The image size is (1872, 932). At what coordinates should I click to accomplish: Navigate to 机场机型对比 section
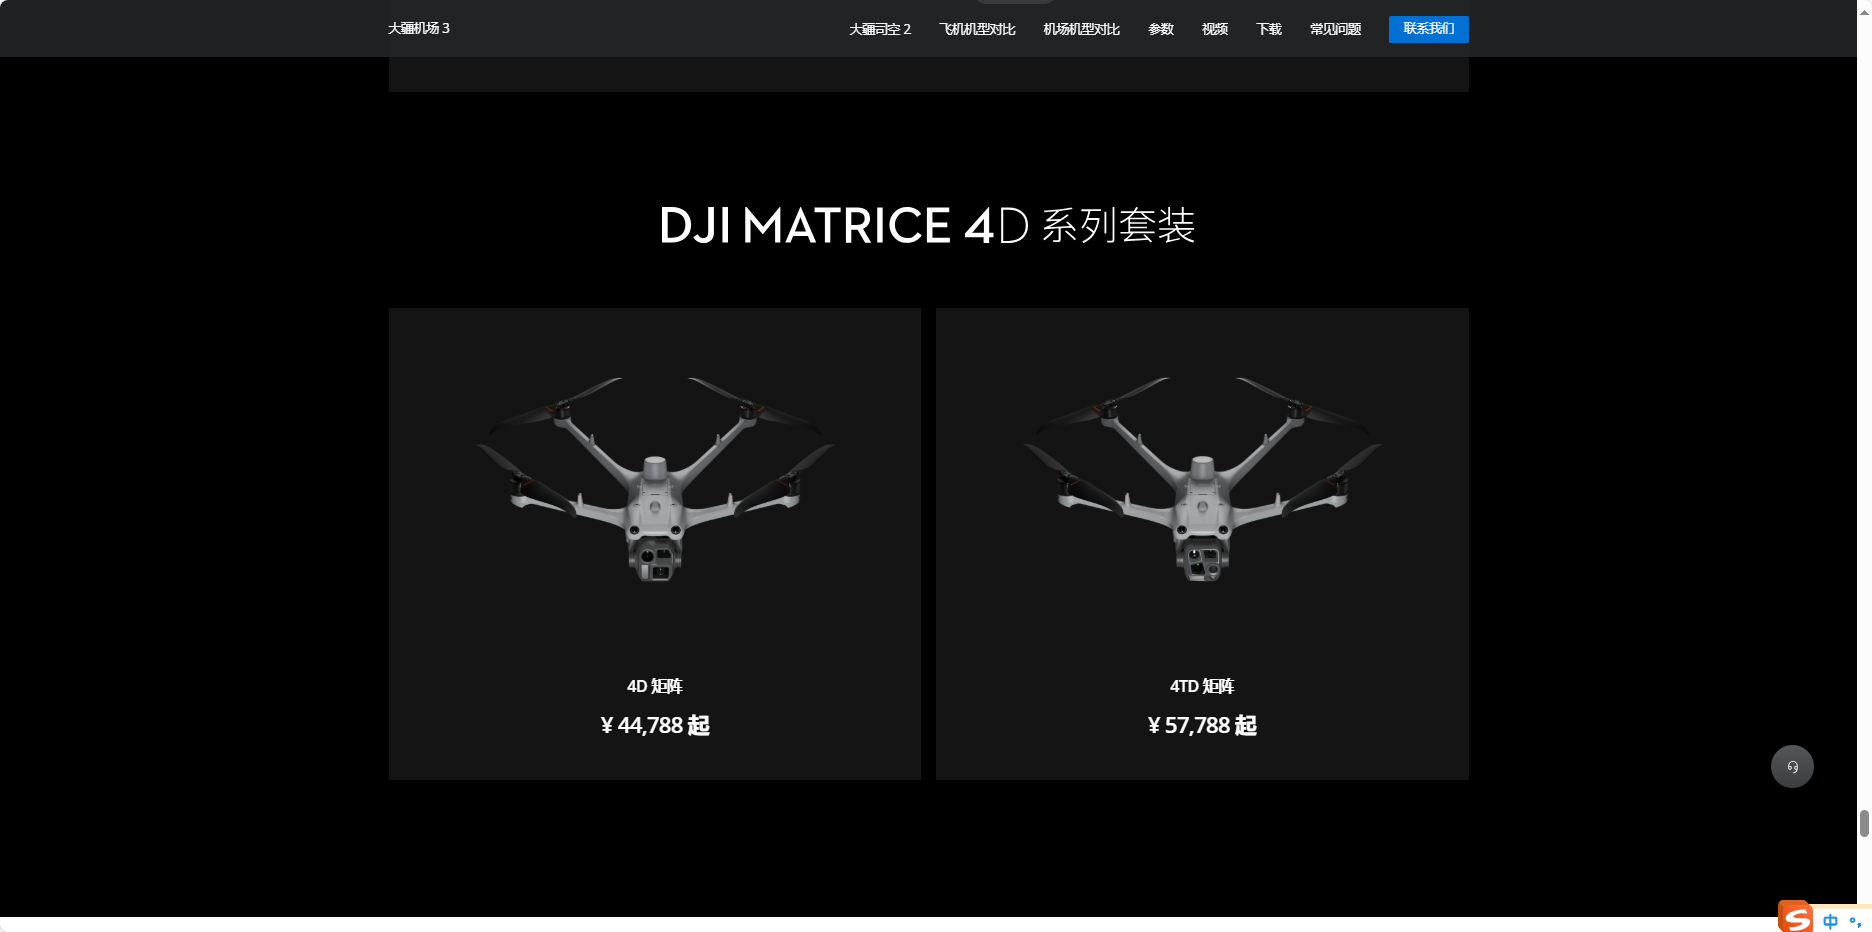[x=1080, y=29]
